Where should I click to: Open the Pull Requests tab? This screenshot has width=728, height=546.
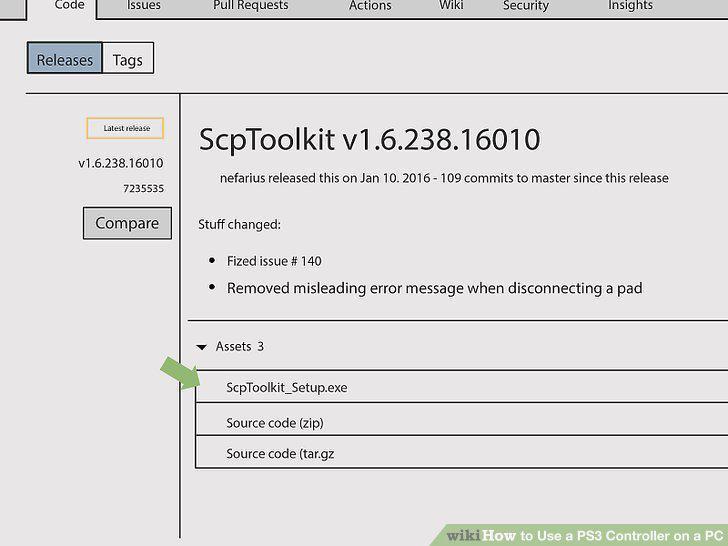click(251, 6)
